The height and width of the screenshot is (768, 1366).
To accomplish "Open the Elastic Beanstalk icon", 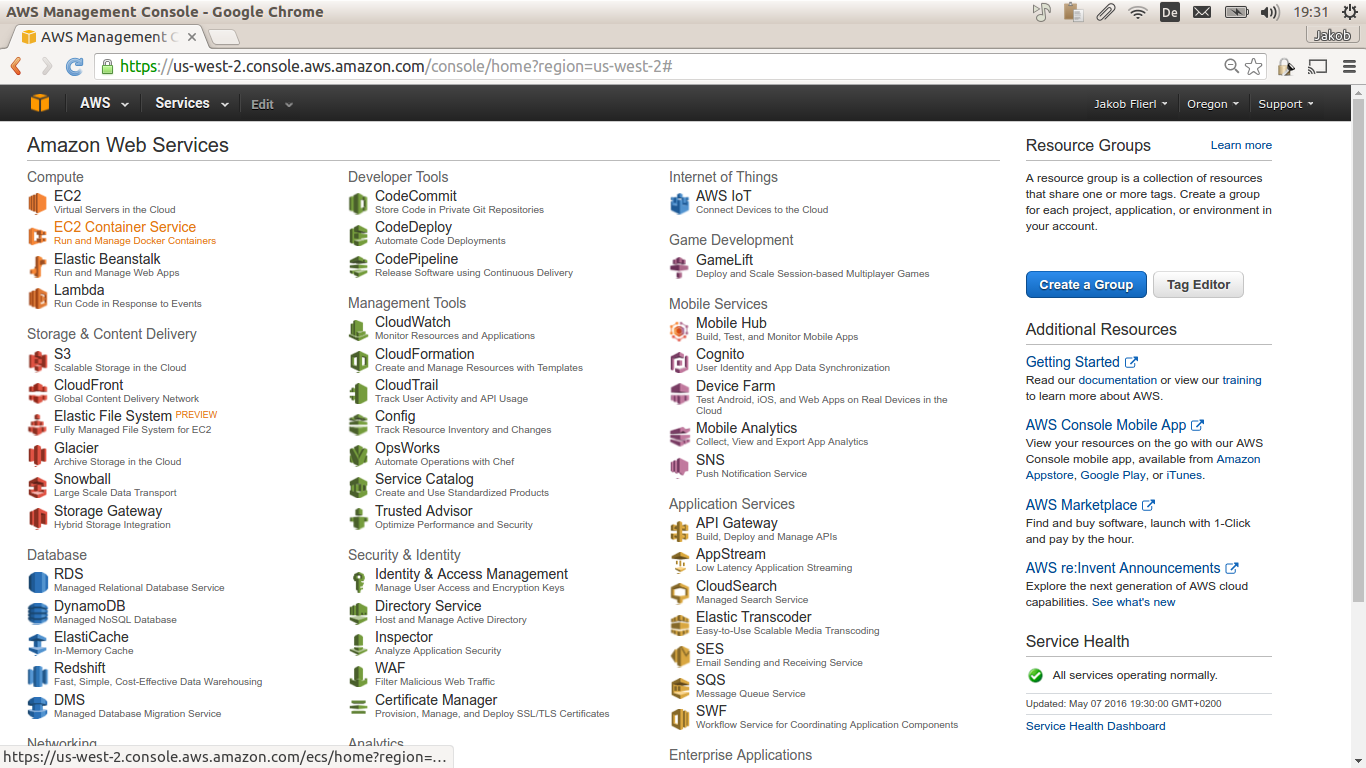I will point(37,266).
